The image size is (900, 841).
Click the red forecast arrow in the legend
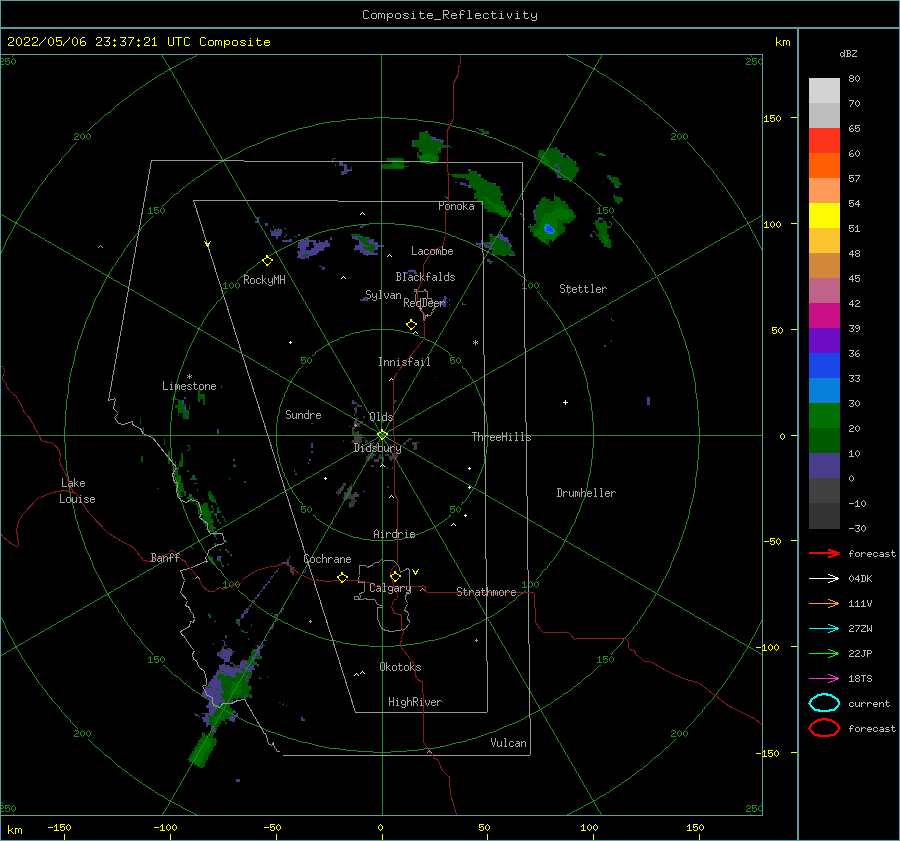[x=824, y=553]
